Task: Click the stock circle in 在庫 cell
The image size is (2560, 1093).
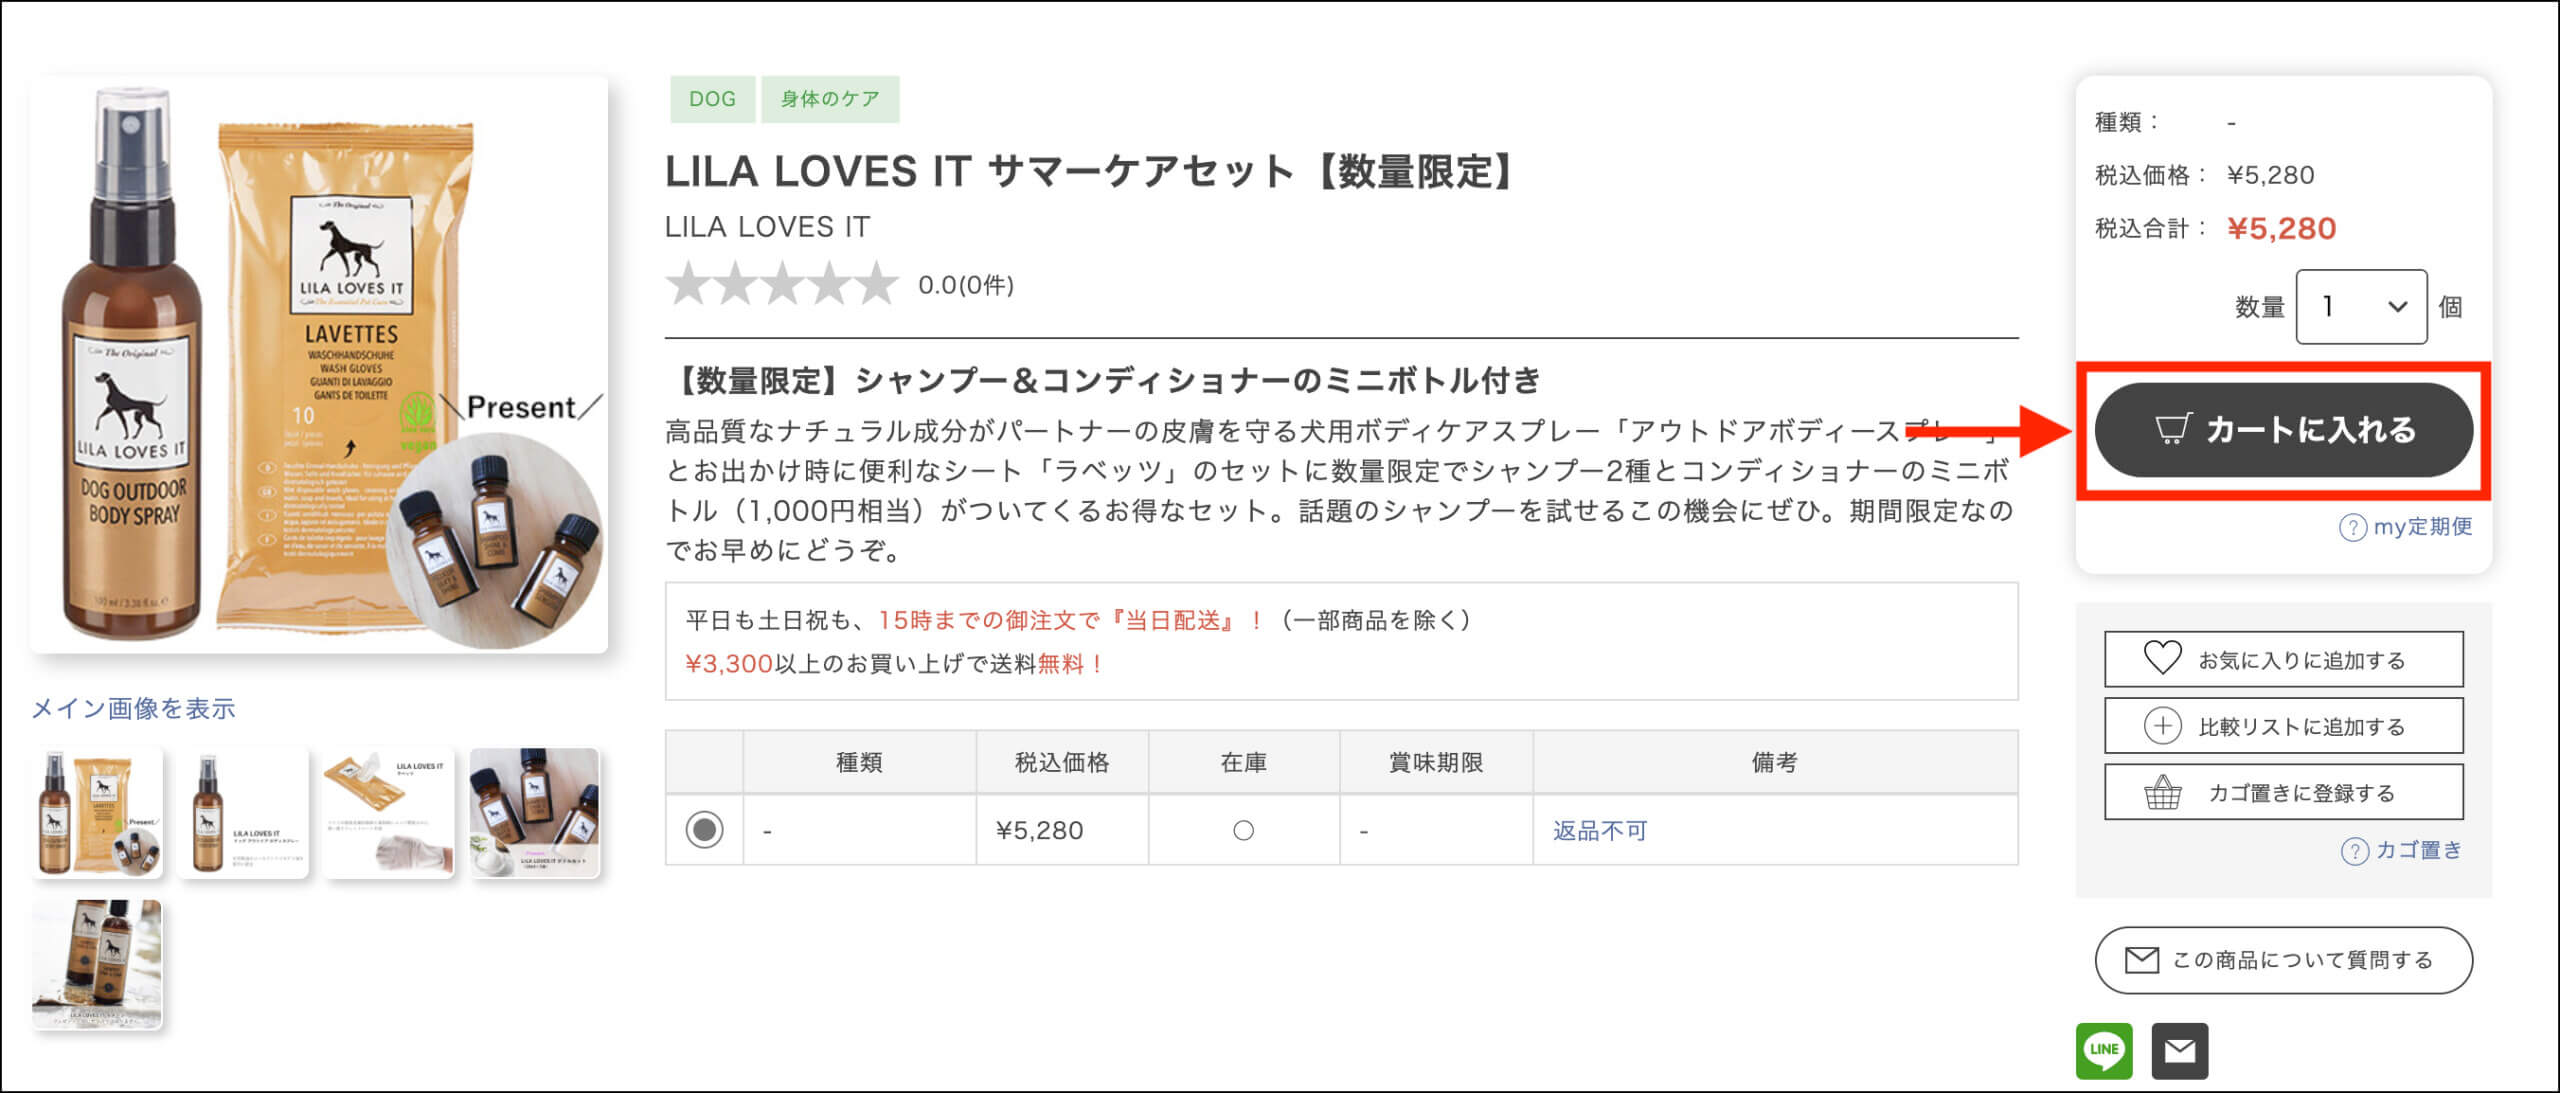Action: [x=1243, y=831]
